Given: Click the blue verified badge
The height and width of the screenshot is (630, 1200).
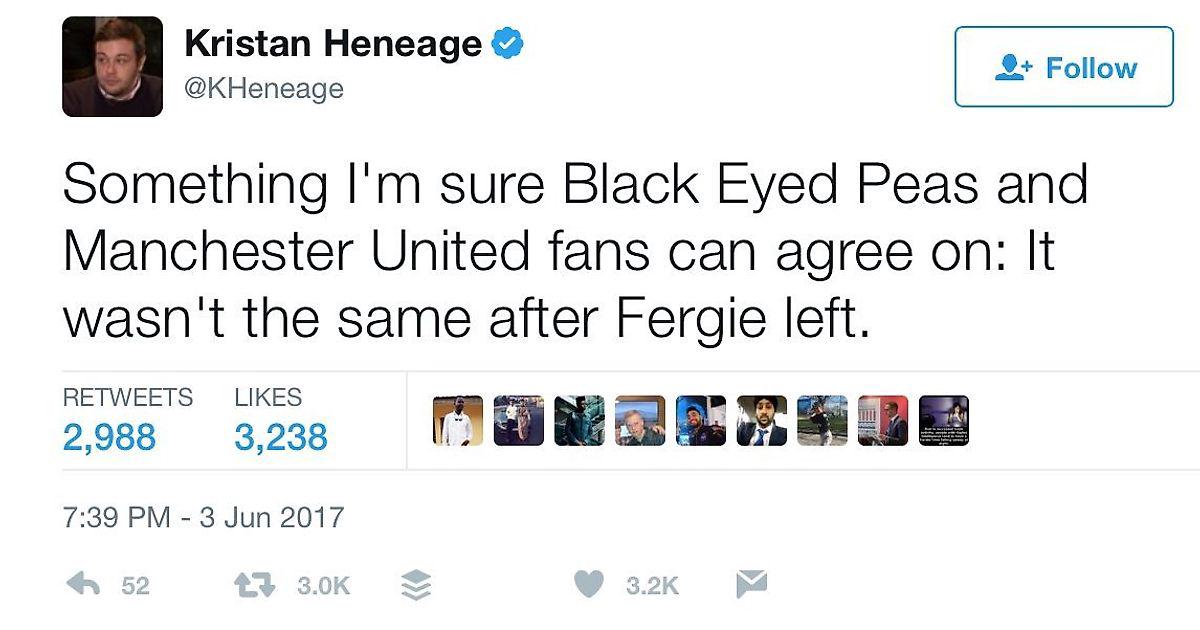Looking at the screenshot, I should 509,44.
